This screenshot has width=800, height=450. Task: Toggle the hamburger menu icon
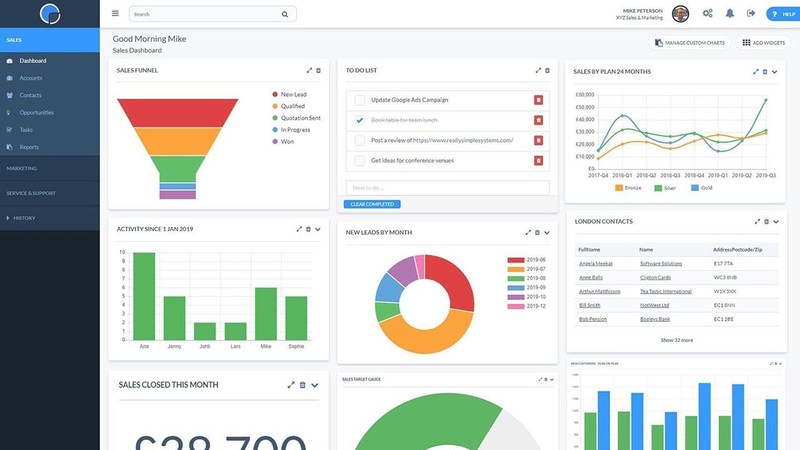coord(115,13)
